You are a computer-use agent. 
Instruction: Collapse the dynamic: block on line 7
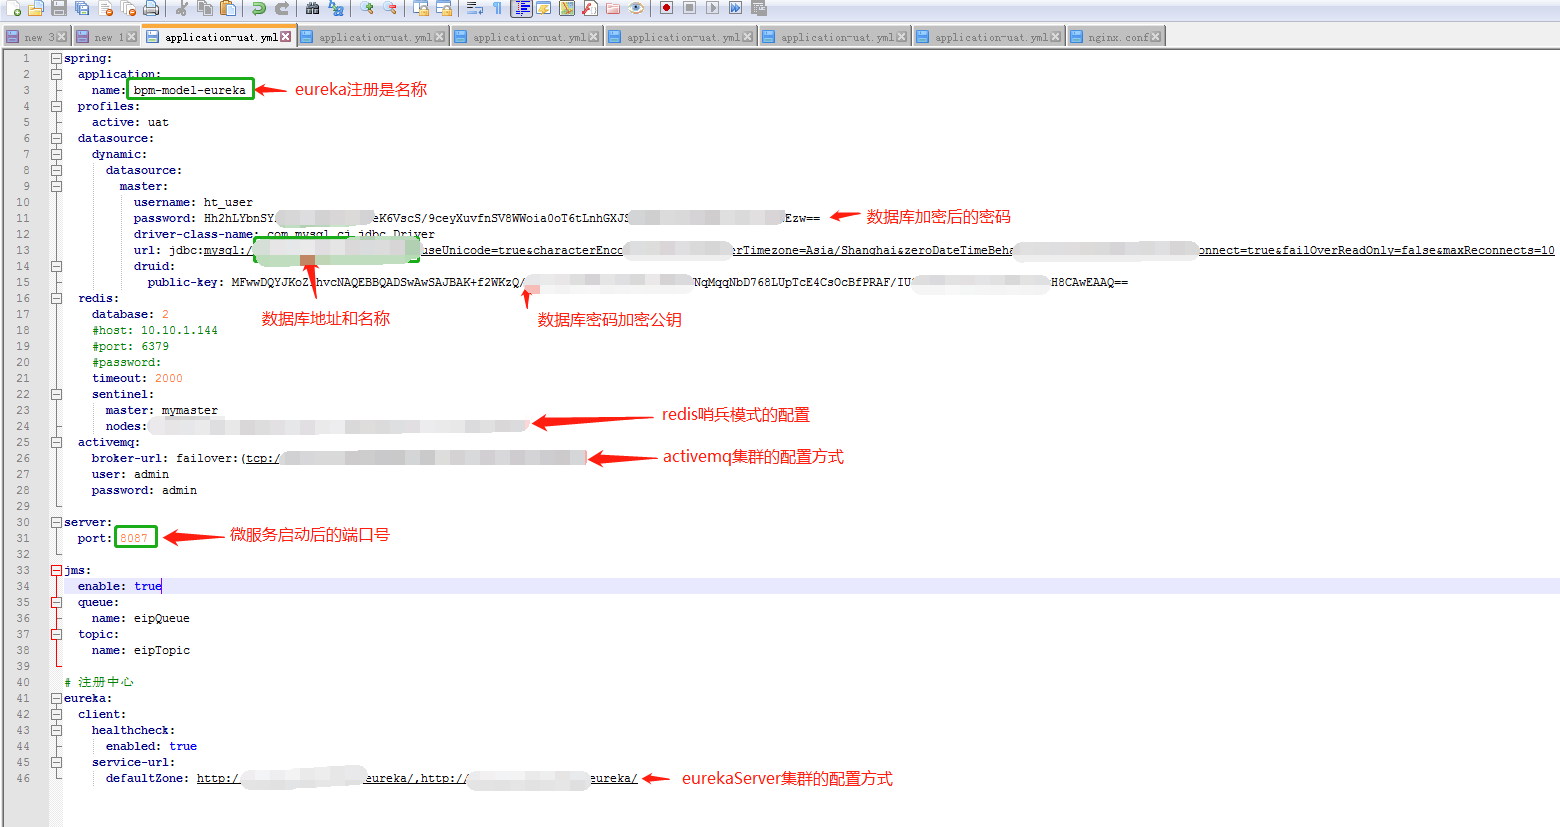click(57, 155)
